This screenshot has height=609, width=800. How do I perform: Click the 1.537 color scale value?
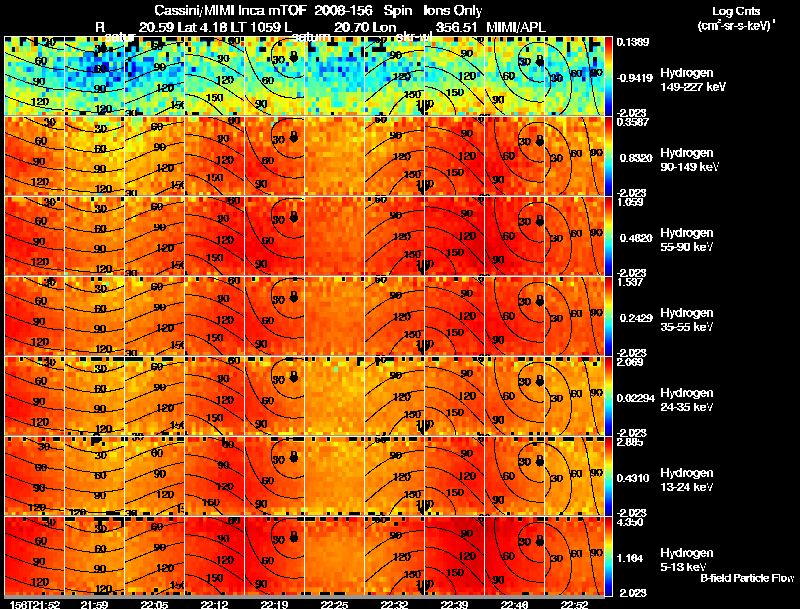[630, 282]
